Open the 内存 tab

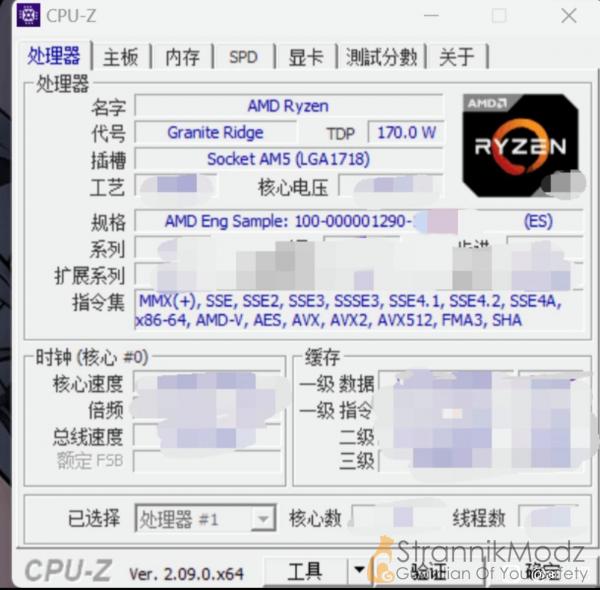click(x=183, y=57)
